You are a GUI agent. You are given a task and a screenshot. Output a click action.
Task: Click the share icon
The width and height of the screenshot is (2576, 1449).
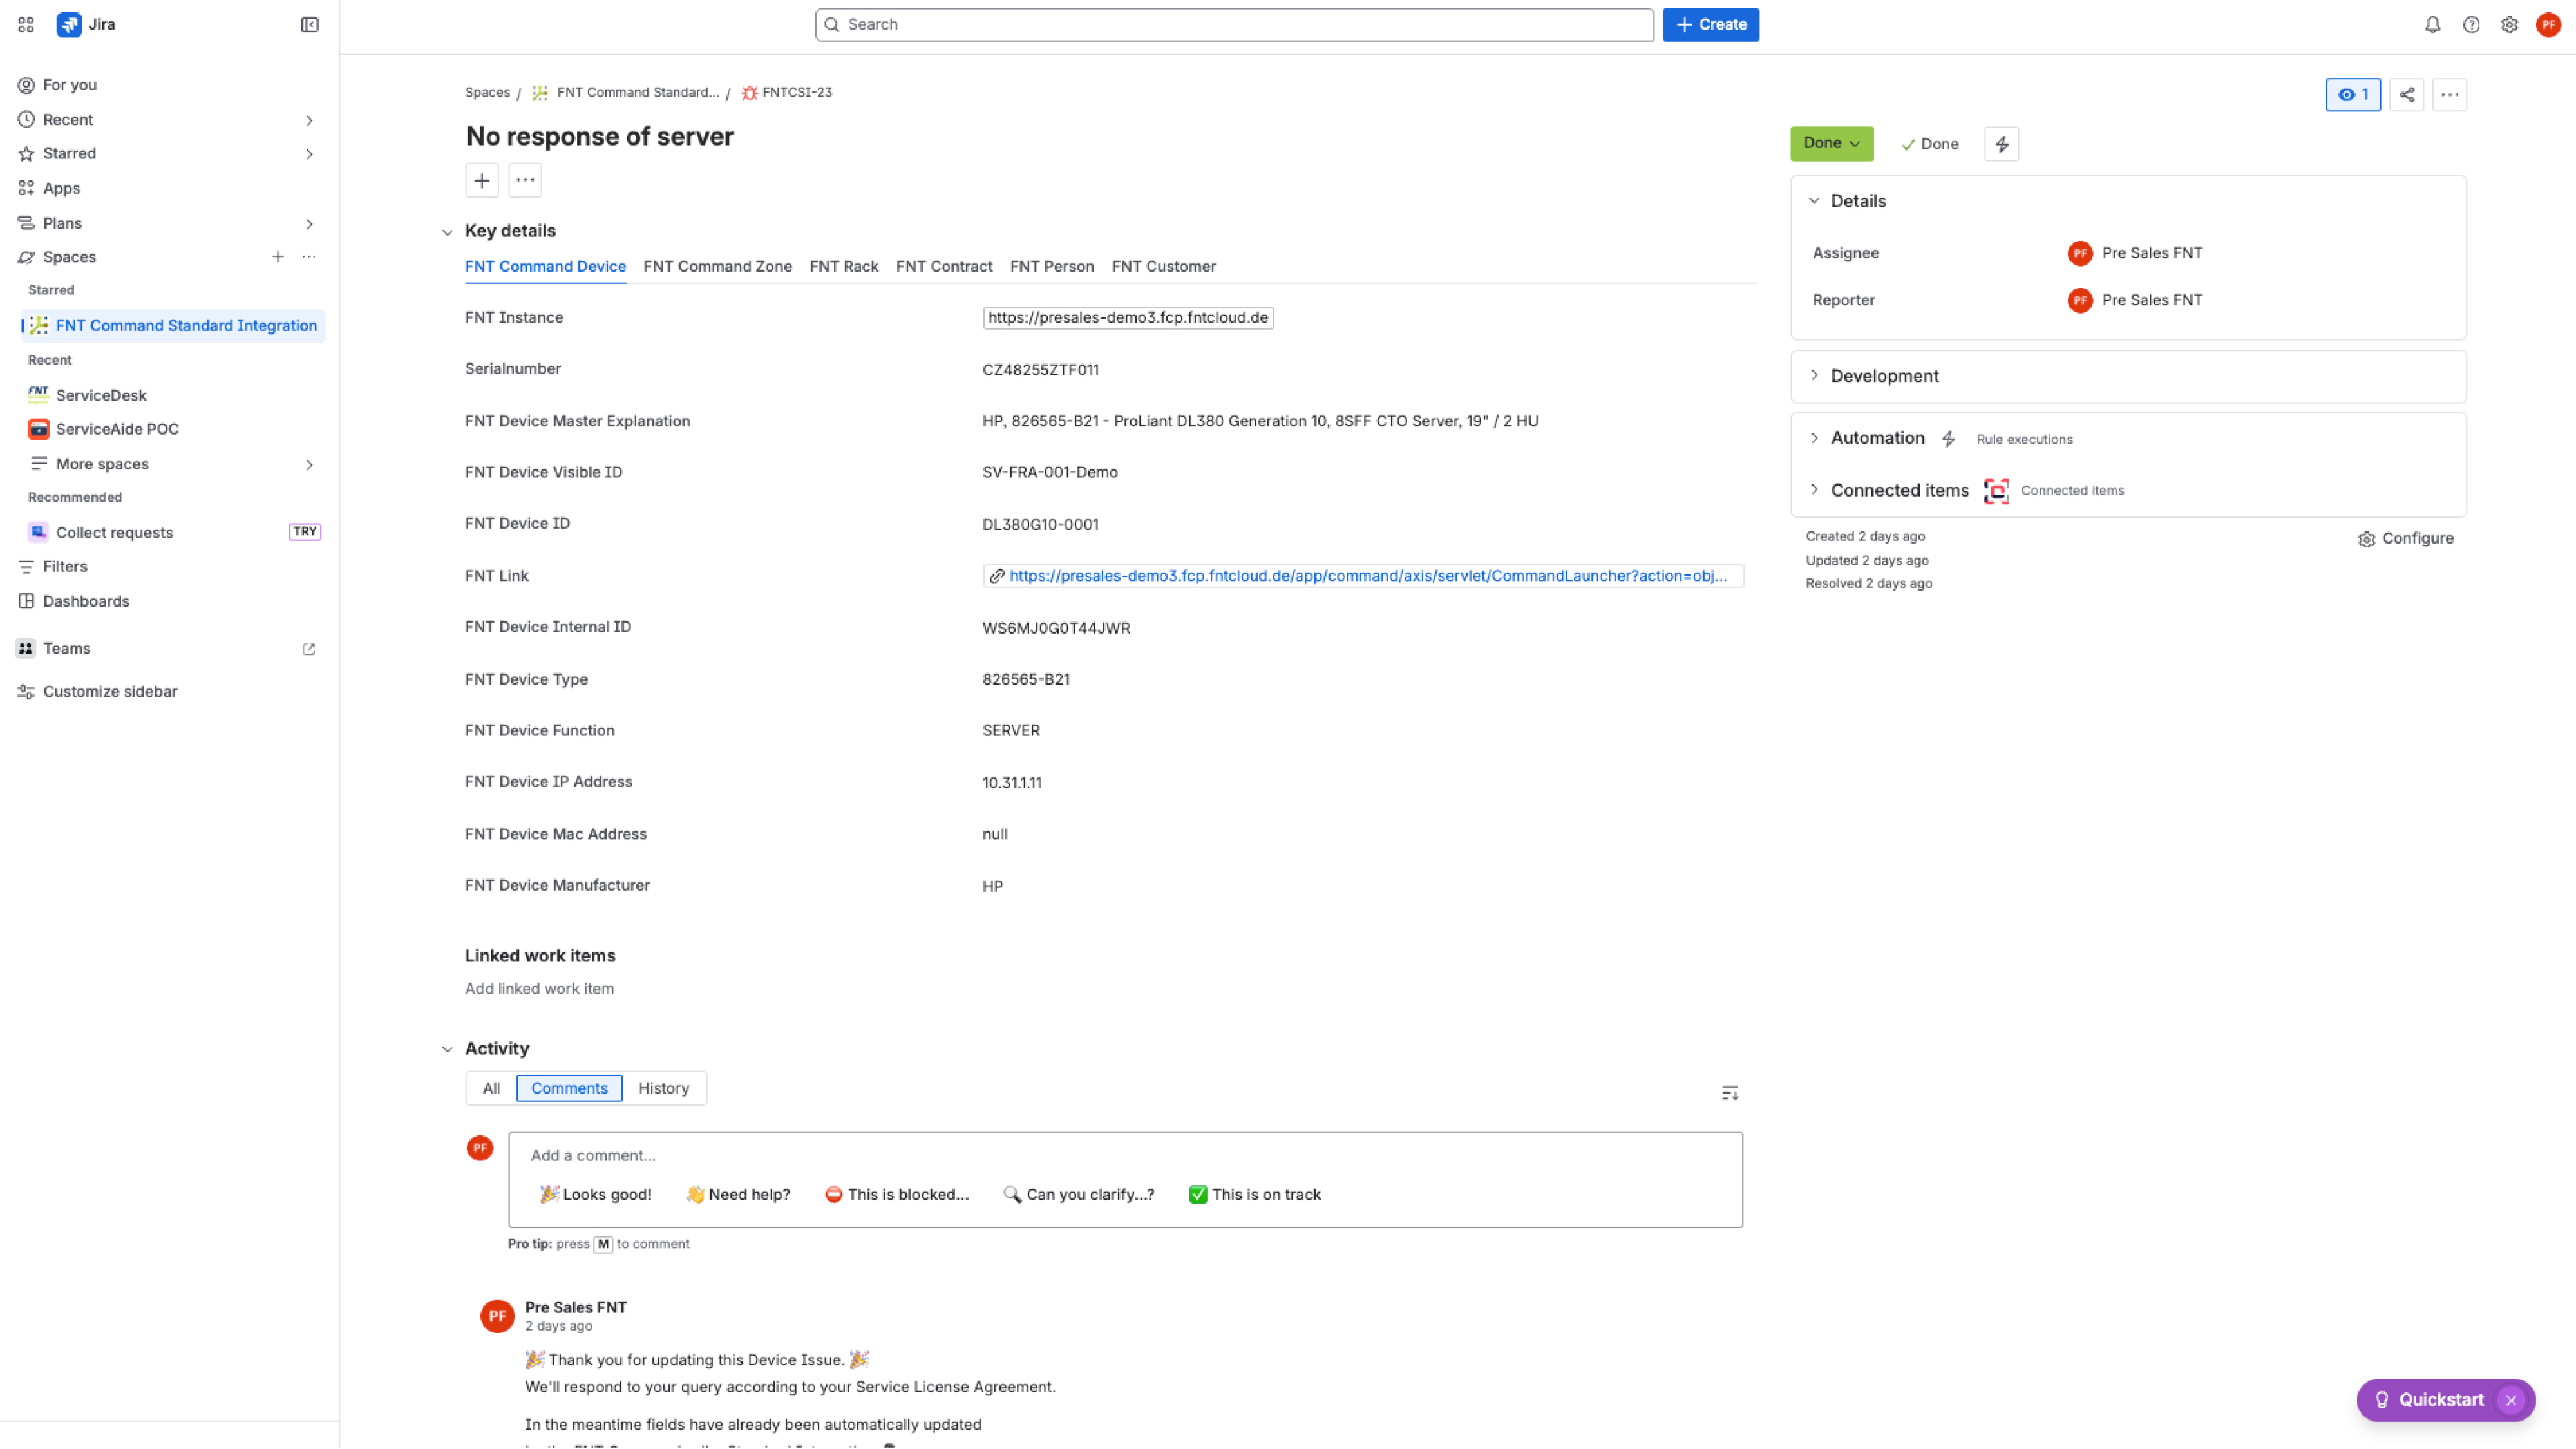click(x=2407, y=95)
